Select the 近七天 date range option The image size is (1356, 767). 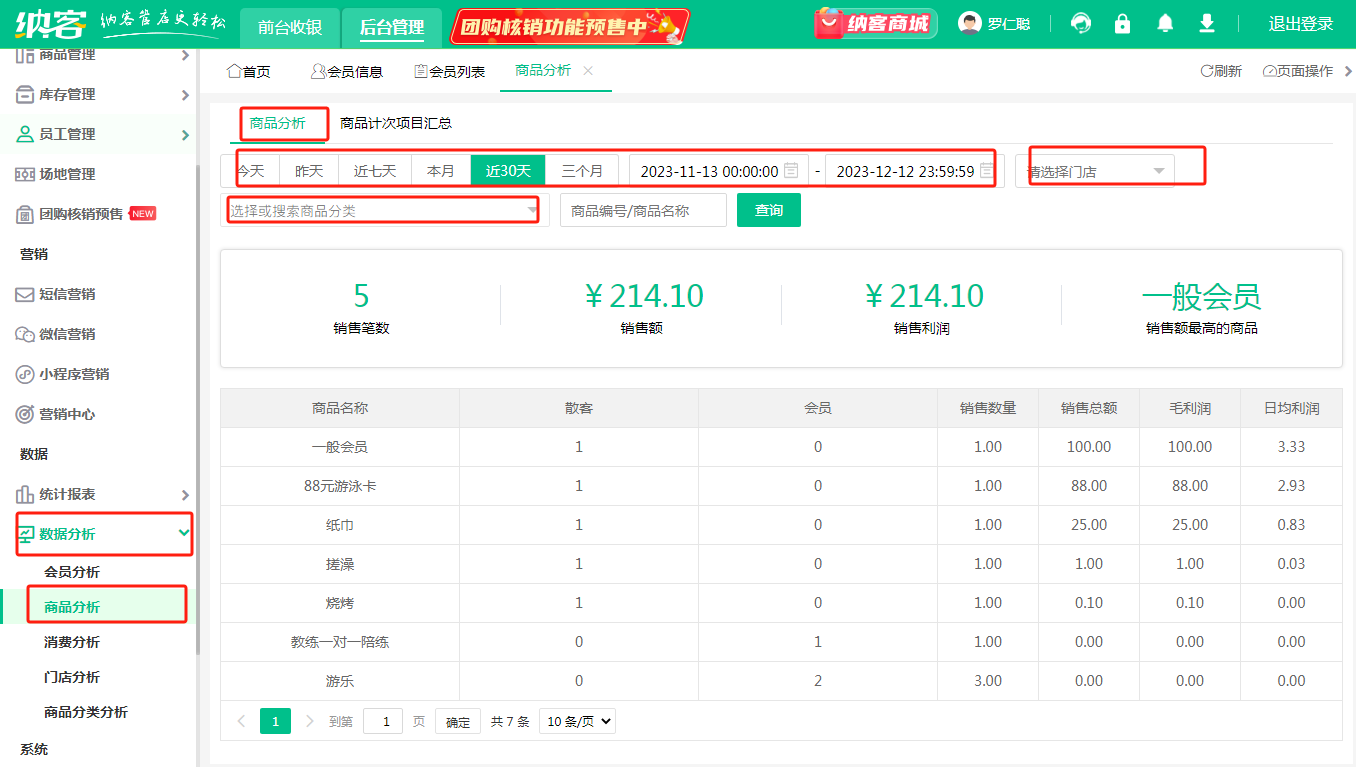coord(375,171)
